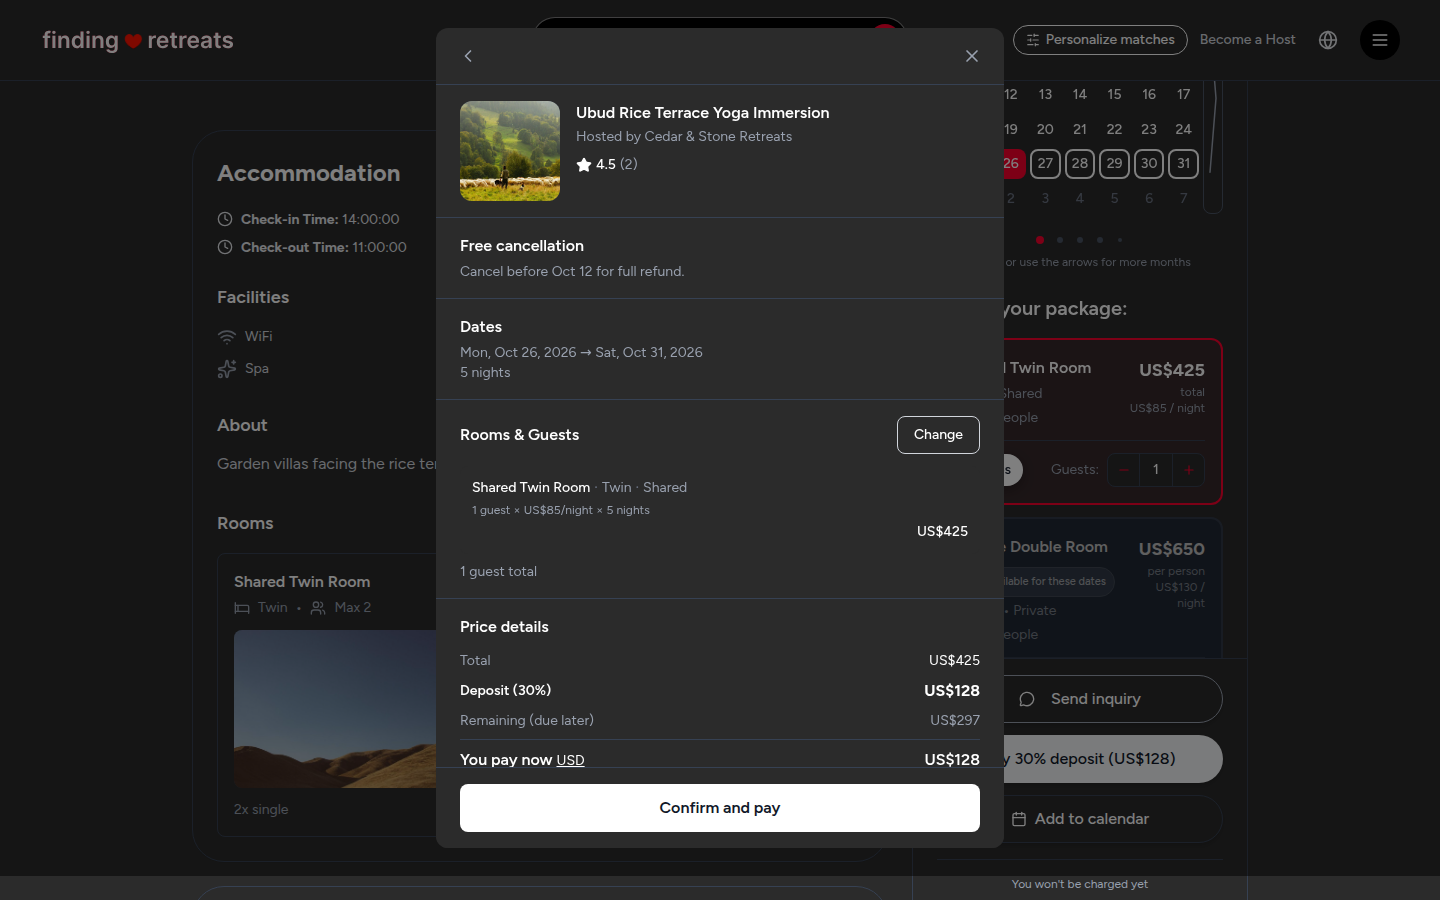Open the Ubud Rice Terrace retreat thumbnail
Screen dimensions: 1440x900
coord(510,151)
